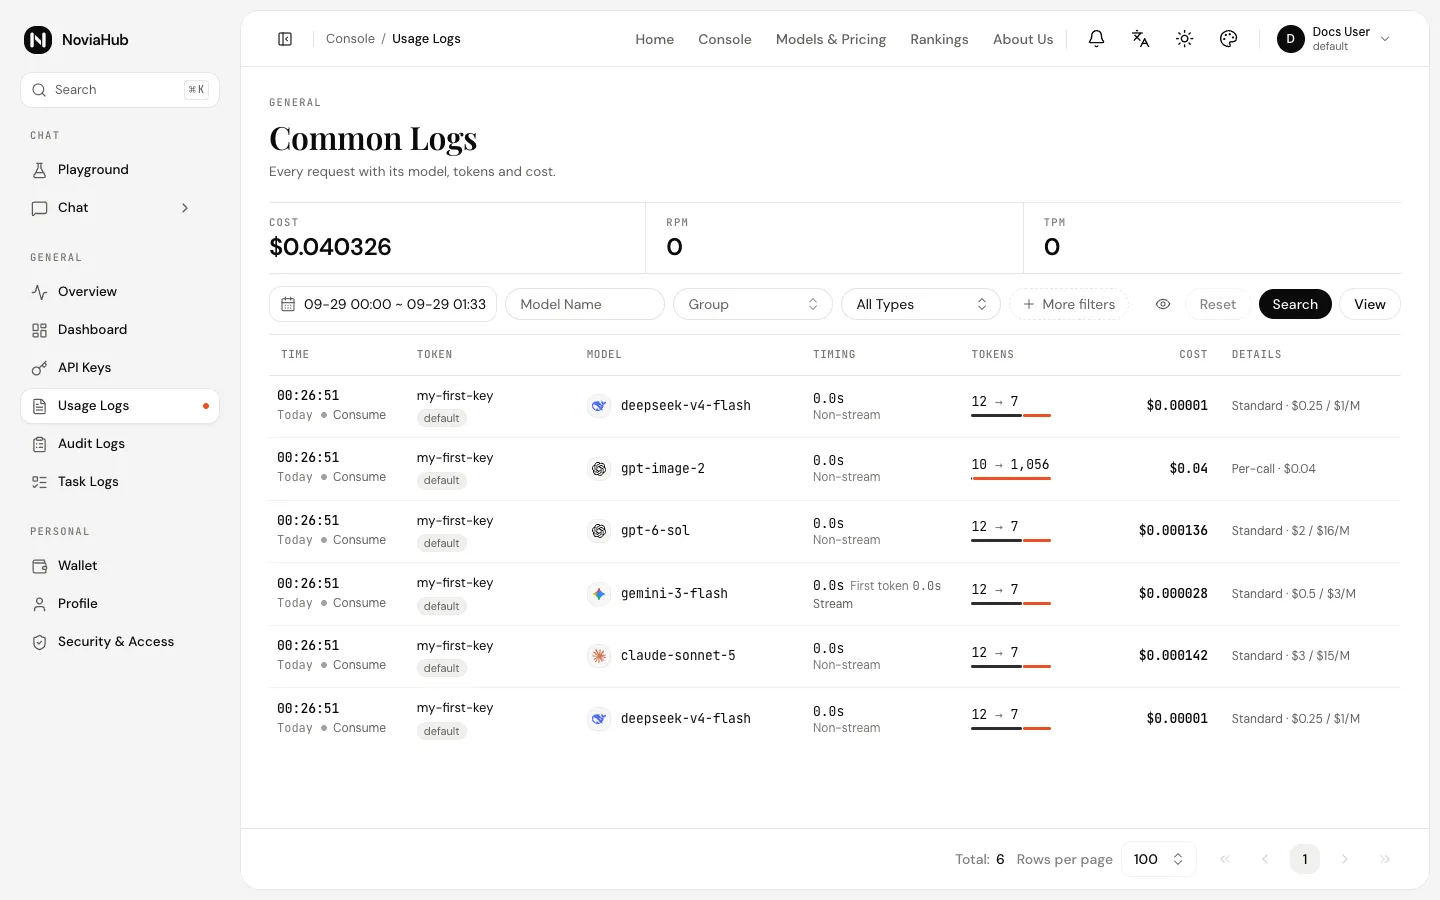Open the notifications bell
Image resolution: width=1440 pixels, height=900 pixels.
click(x=1096, y=39)
